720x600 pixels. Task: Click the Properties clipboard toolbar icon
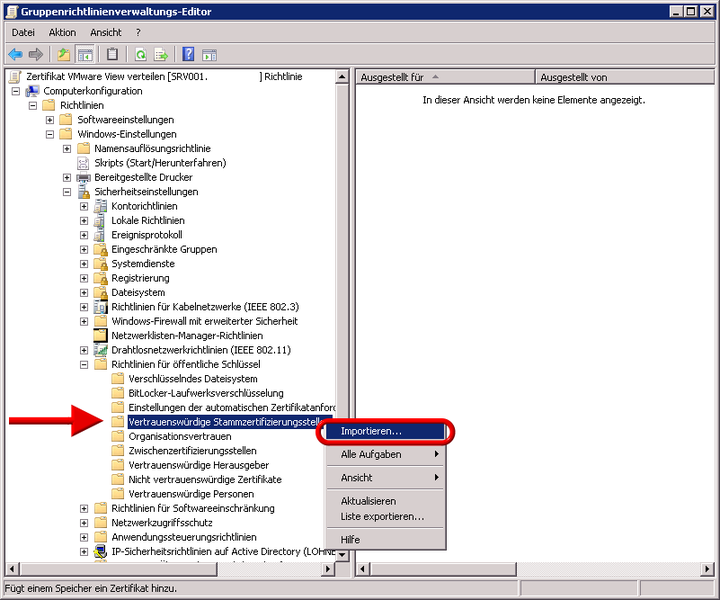tap(113, 54)
